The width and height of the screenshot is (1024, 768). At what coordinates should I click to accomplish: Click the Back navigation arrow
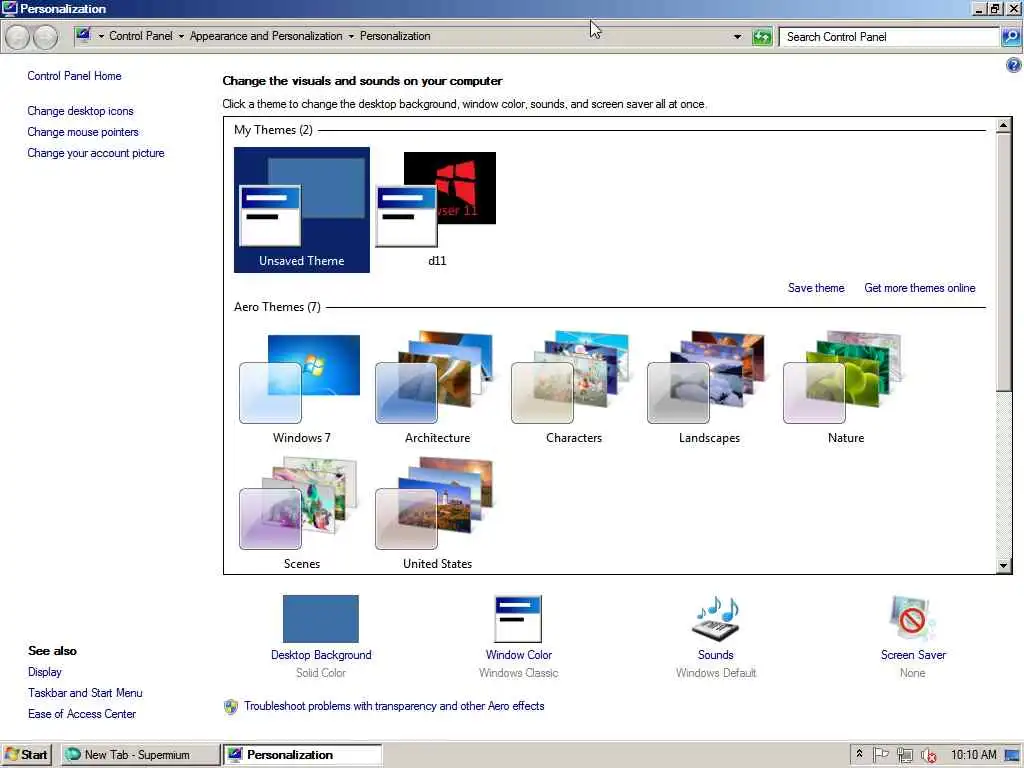click(18, 37)
